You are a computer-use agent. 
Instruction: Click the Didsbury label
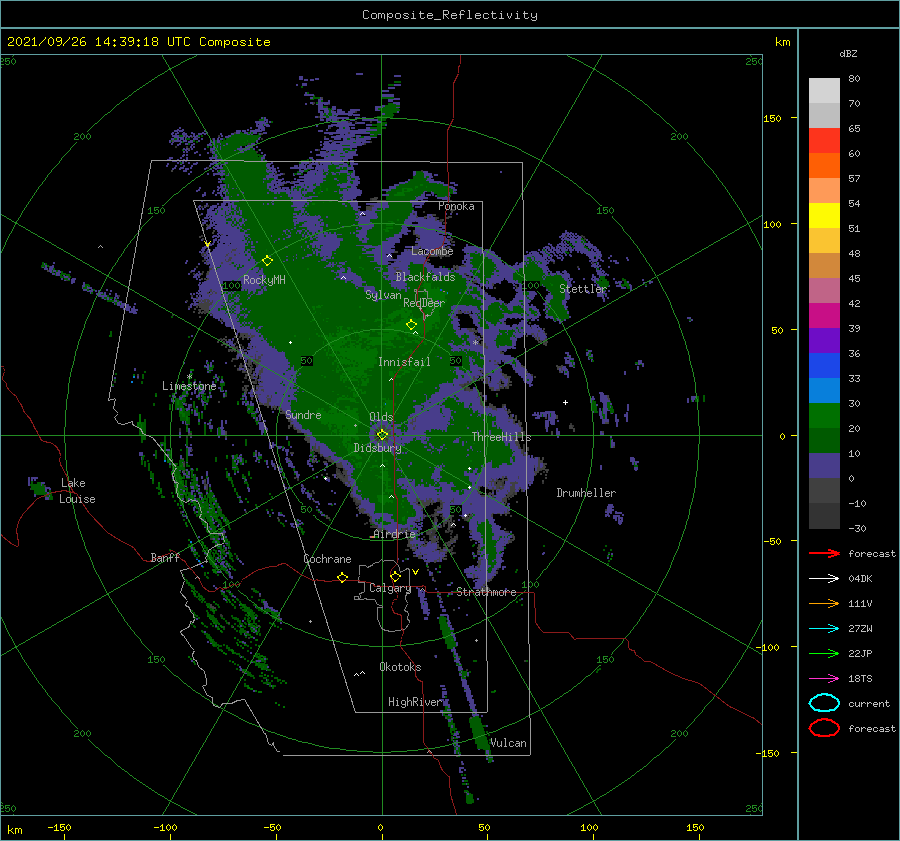(x=378, y=448)
